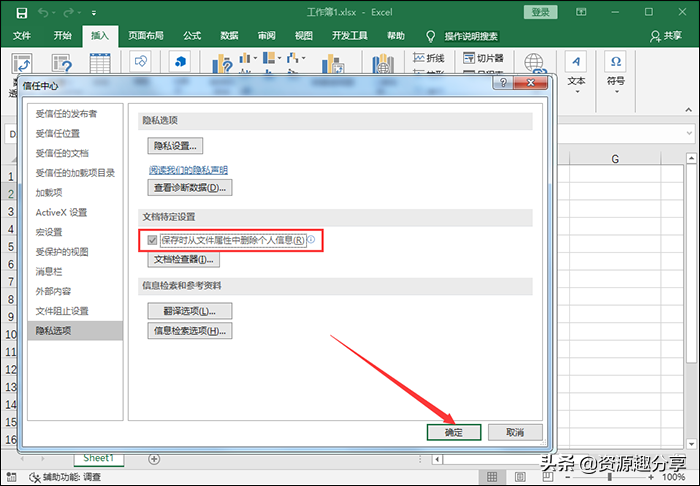The image size is (700, 486).
Task: Open the 阅读我们的隐私声明 link
Action: pyautogui.click(x=188, y=170)
